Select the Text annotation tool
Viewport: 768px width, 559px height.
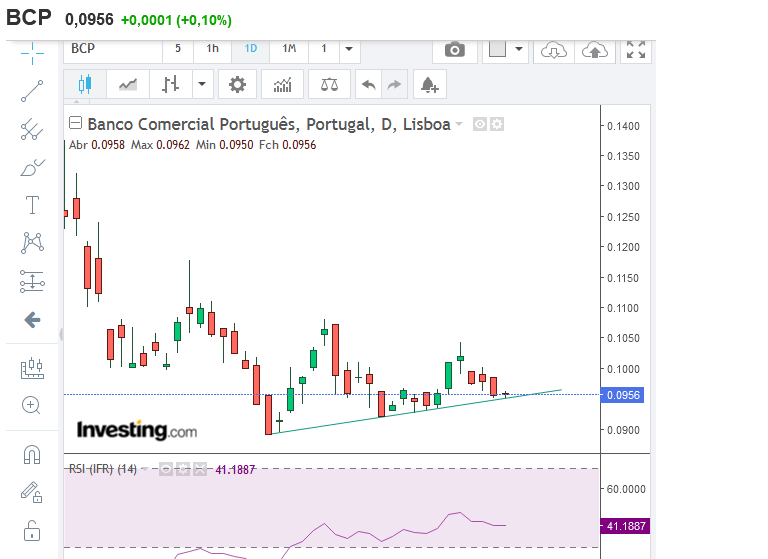coord(32,205)
